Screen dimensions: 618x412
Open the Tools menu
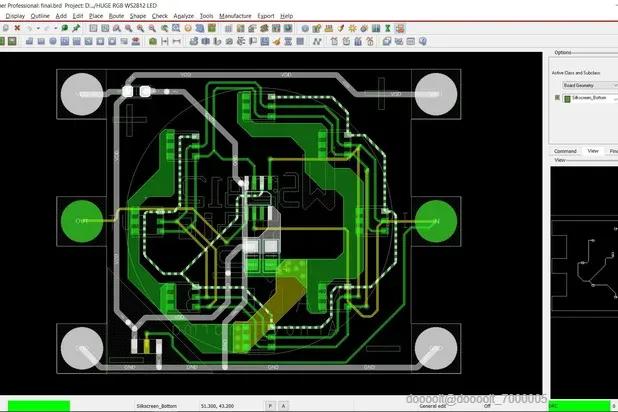coord(206,16)
